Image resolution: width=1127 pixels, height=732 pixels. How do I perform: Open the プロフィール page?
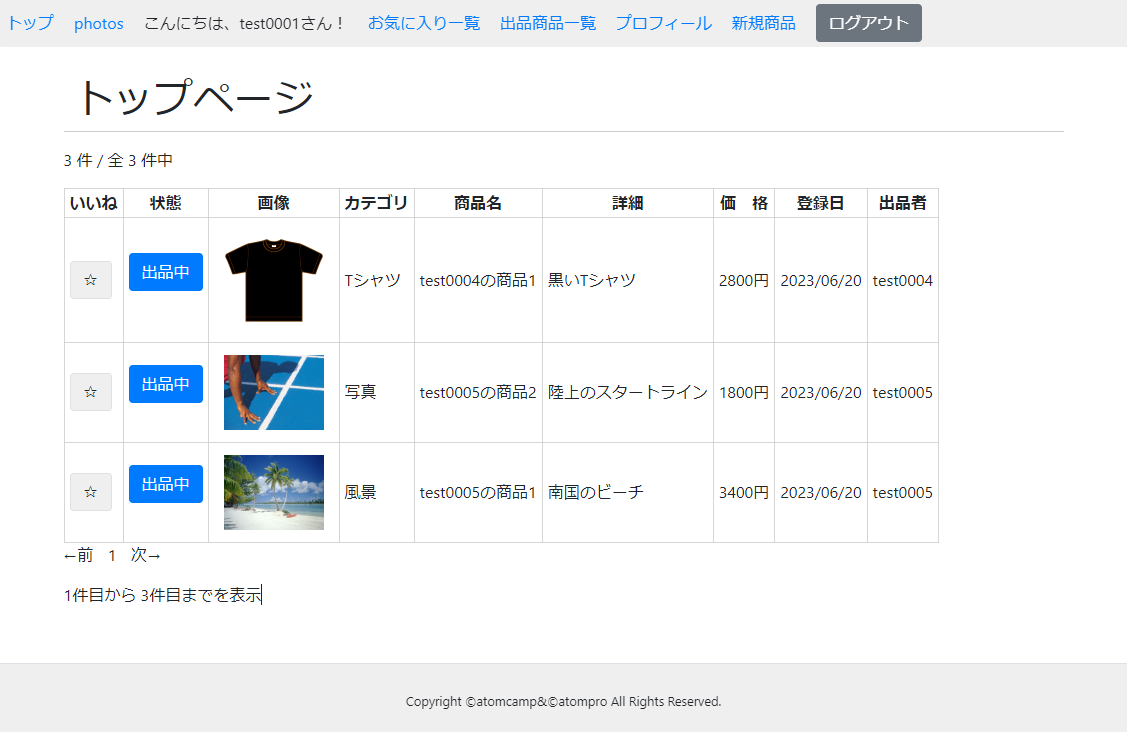(x=663, y=23)
